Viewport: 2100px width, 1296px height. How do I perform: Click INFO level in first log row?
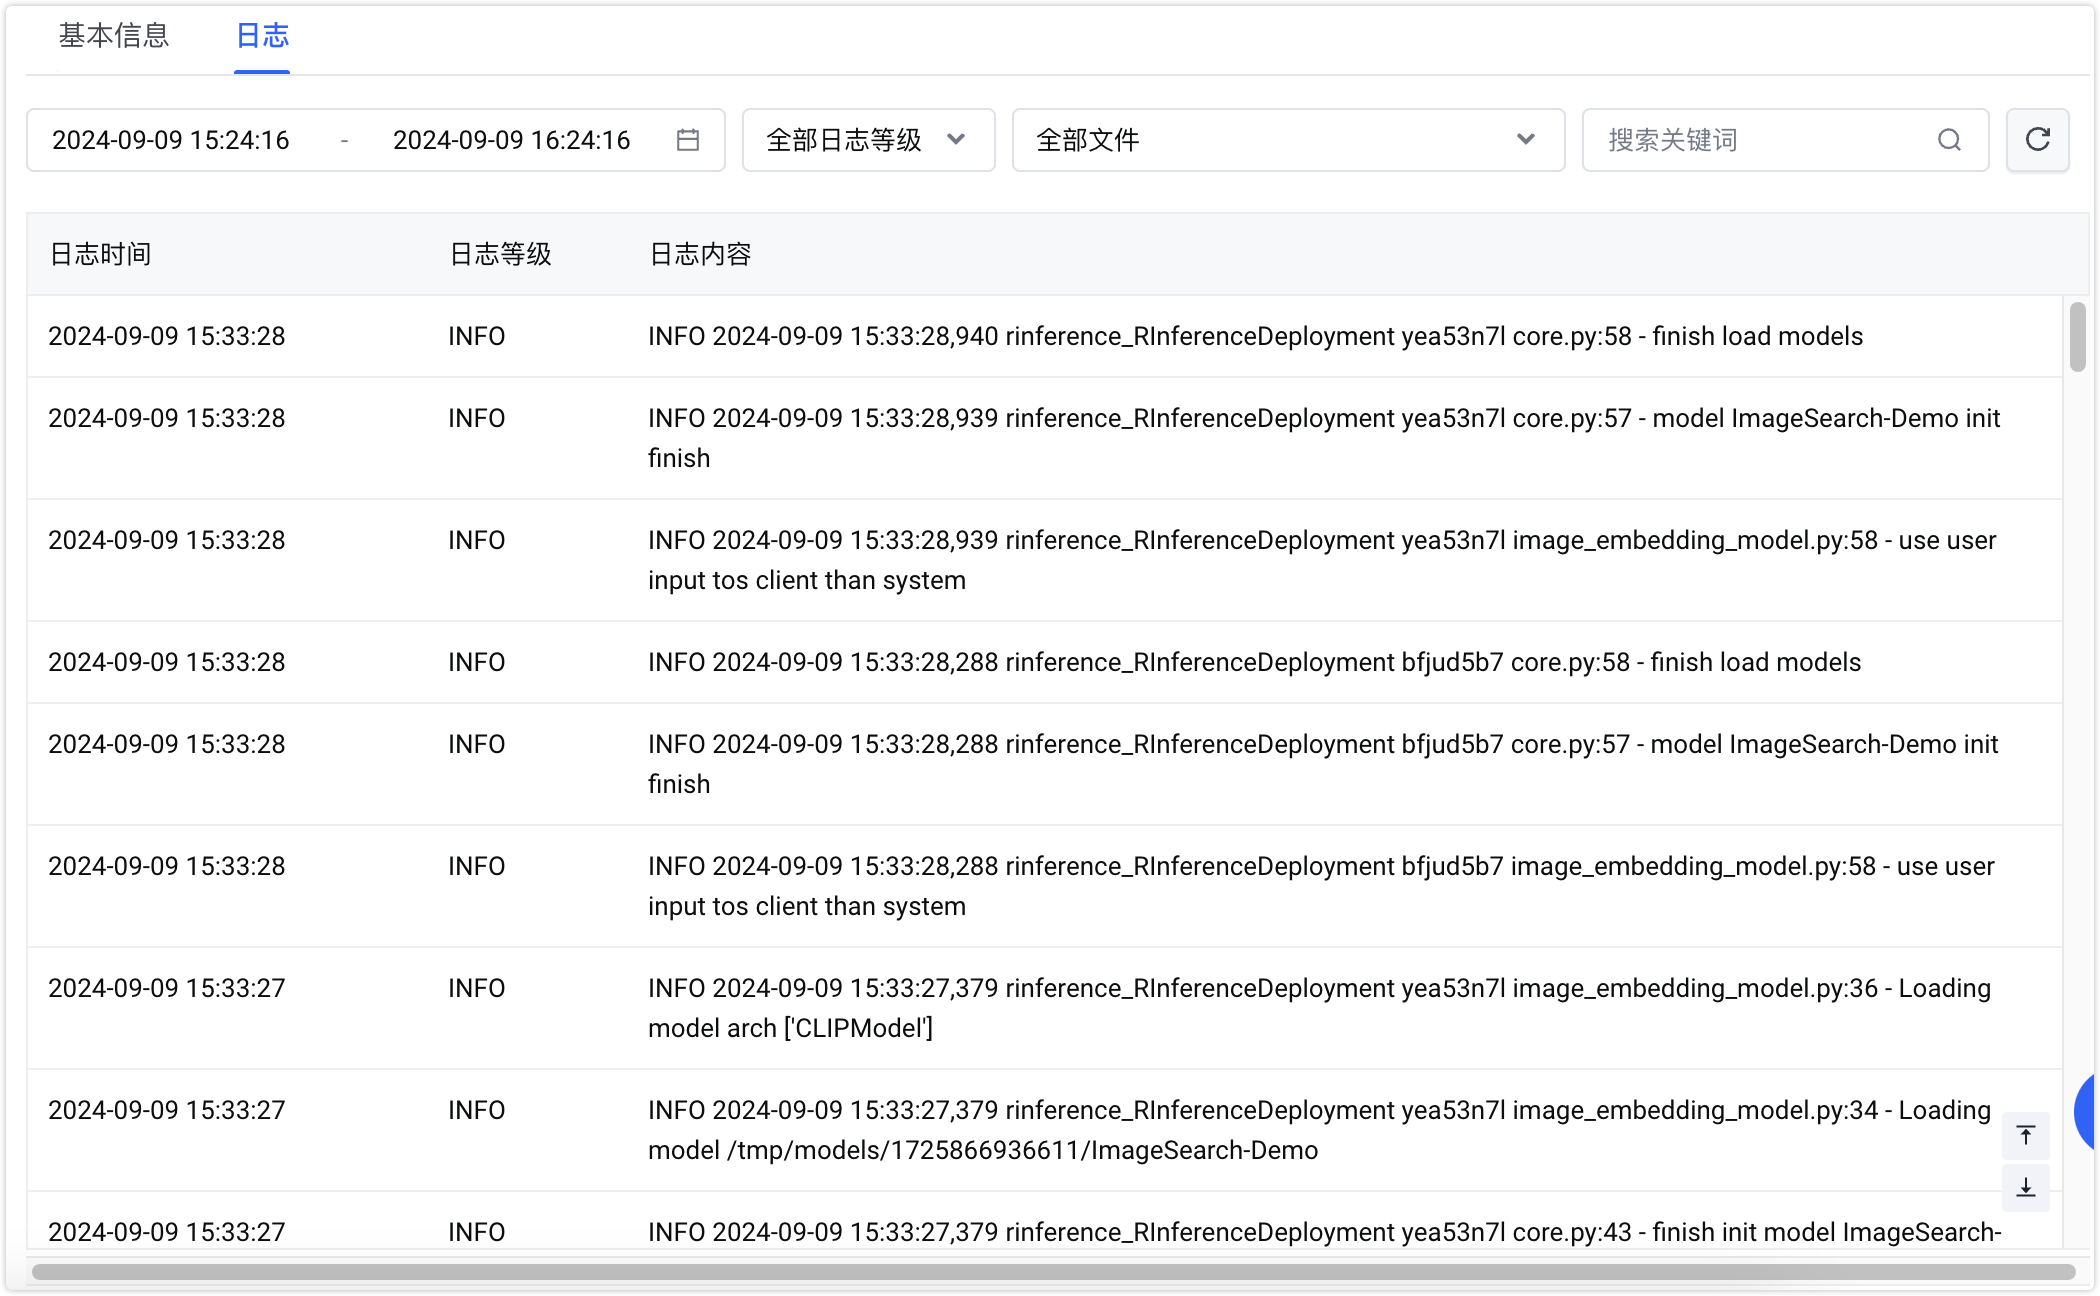coord(477,336)
